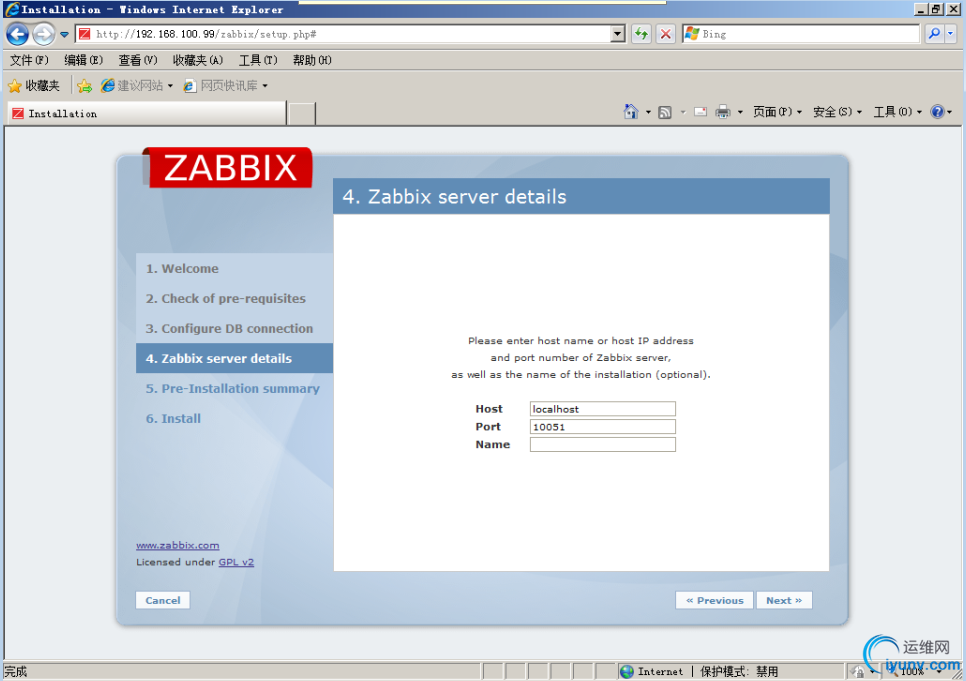Screen dimensions: 966x681
Task: Click the blue Help question mark icon
Action: coord(938,112)
